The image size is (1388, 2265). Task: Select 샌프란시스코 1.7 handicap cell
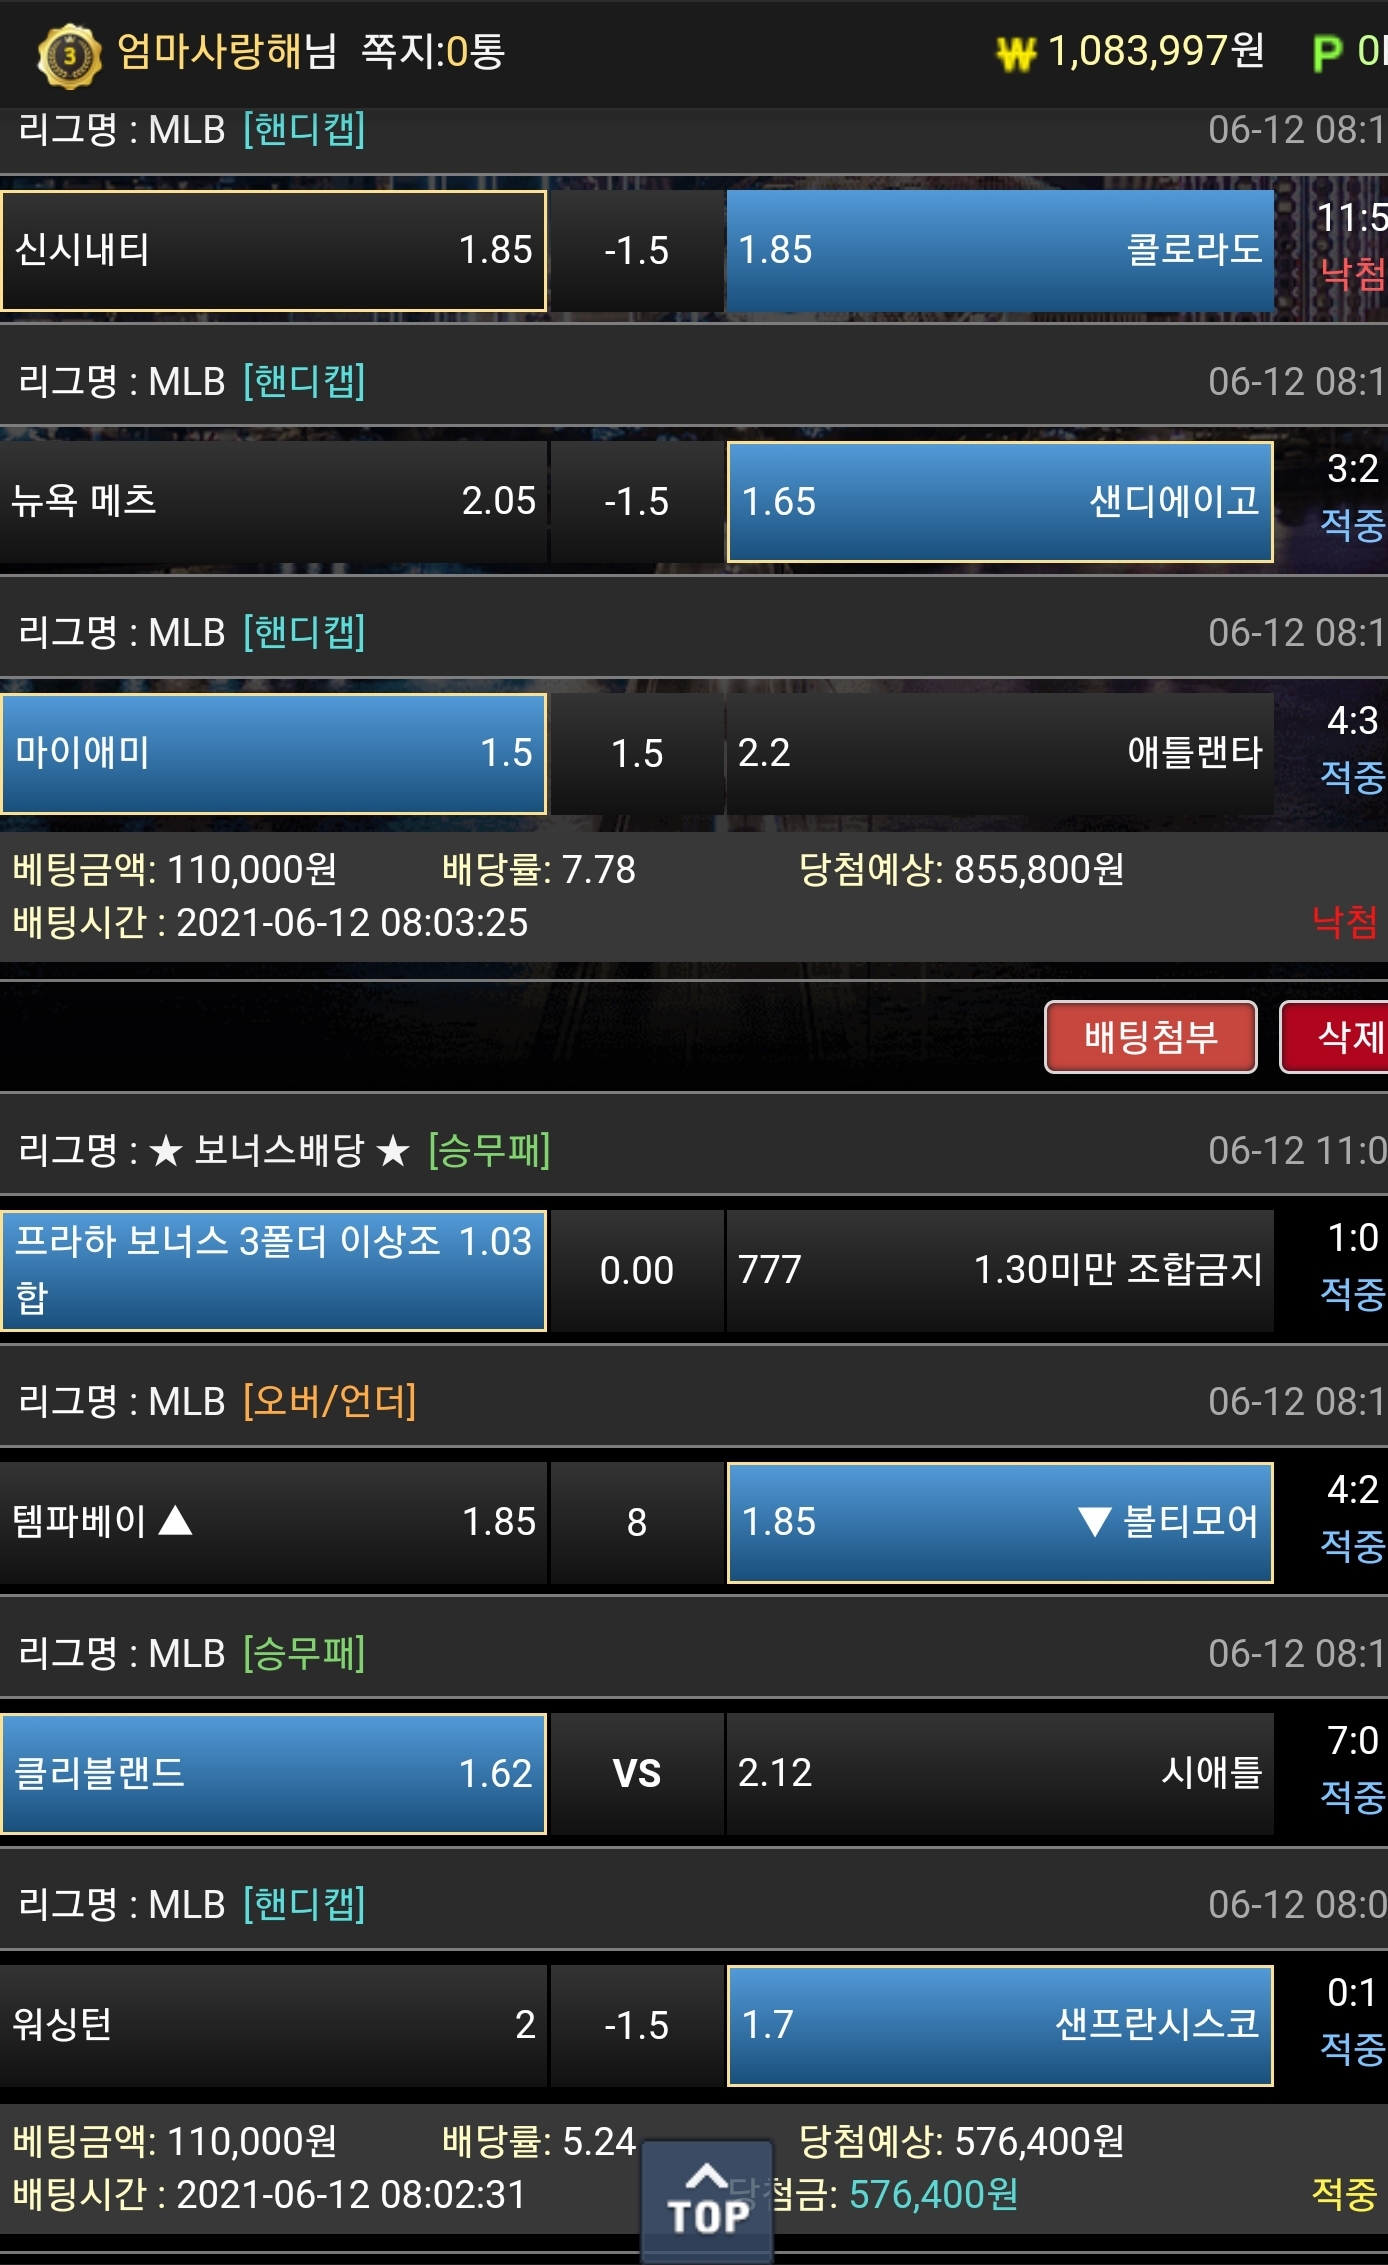tap(1000, 2026)
